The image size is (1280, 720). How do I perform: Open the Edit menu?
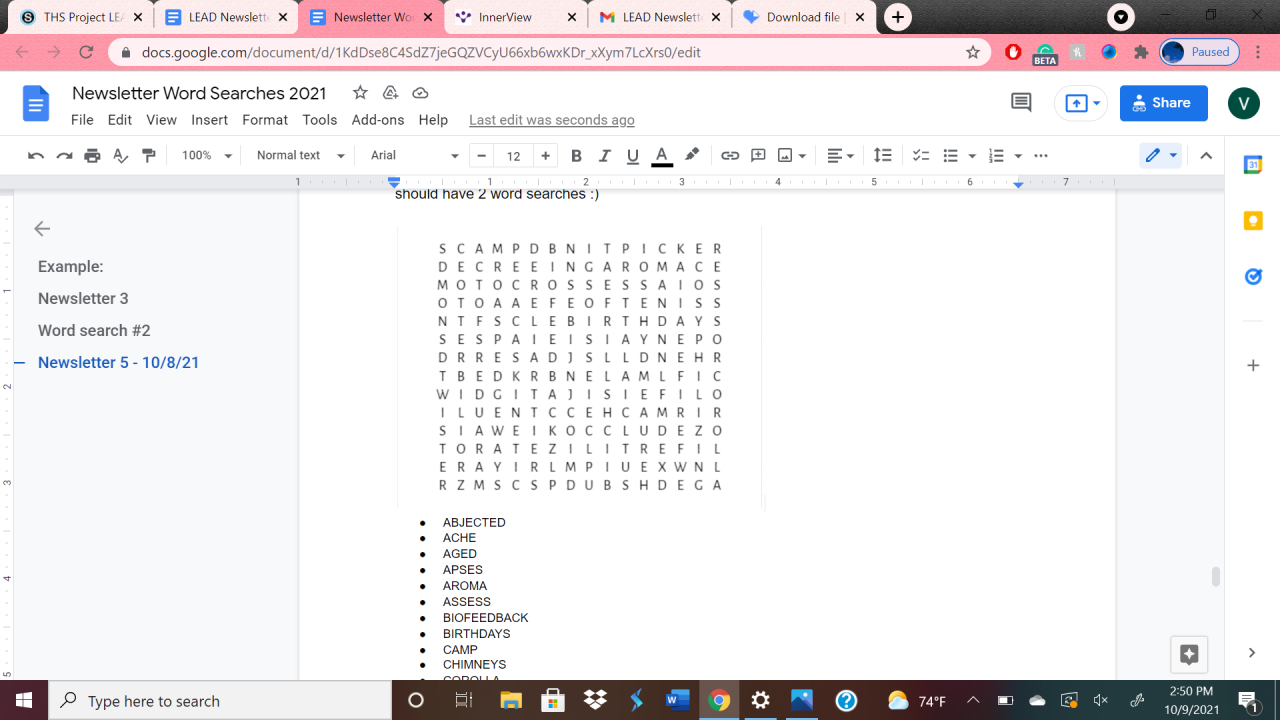[x=120, y=120]
